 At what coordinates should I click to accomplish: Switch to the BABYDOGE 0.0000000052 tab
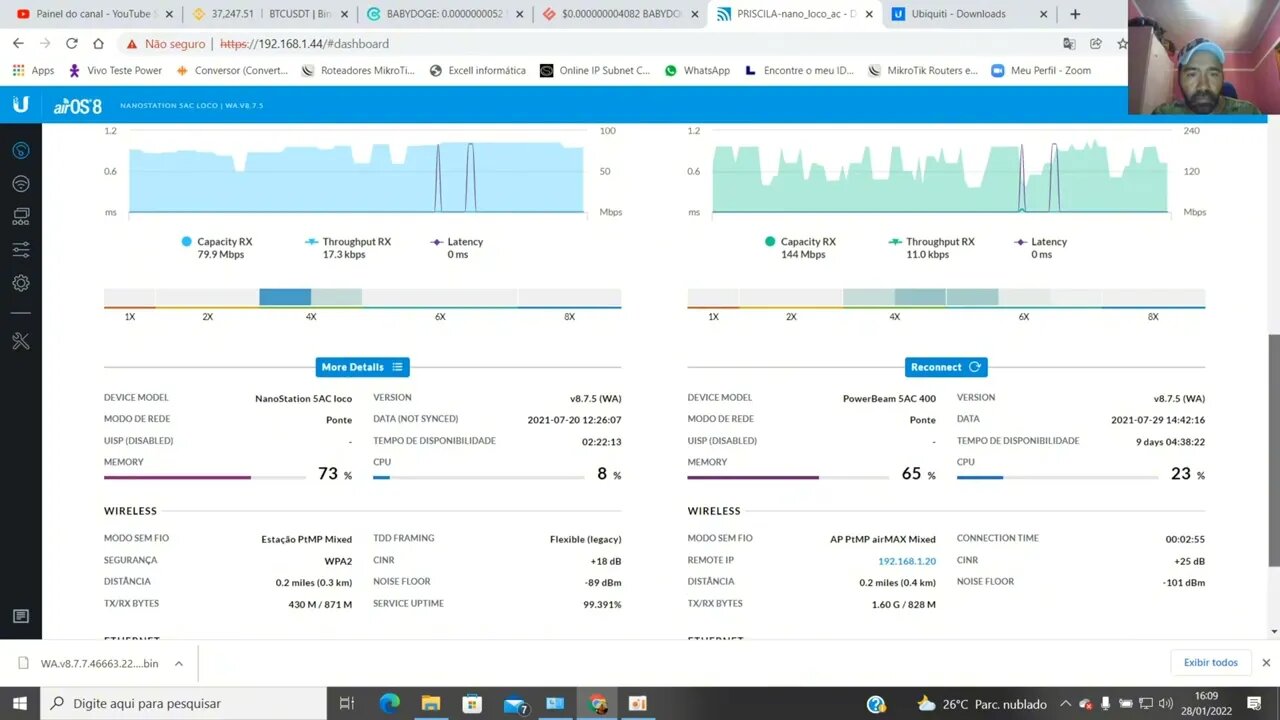tap(445, 14)
